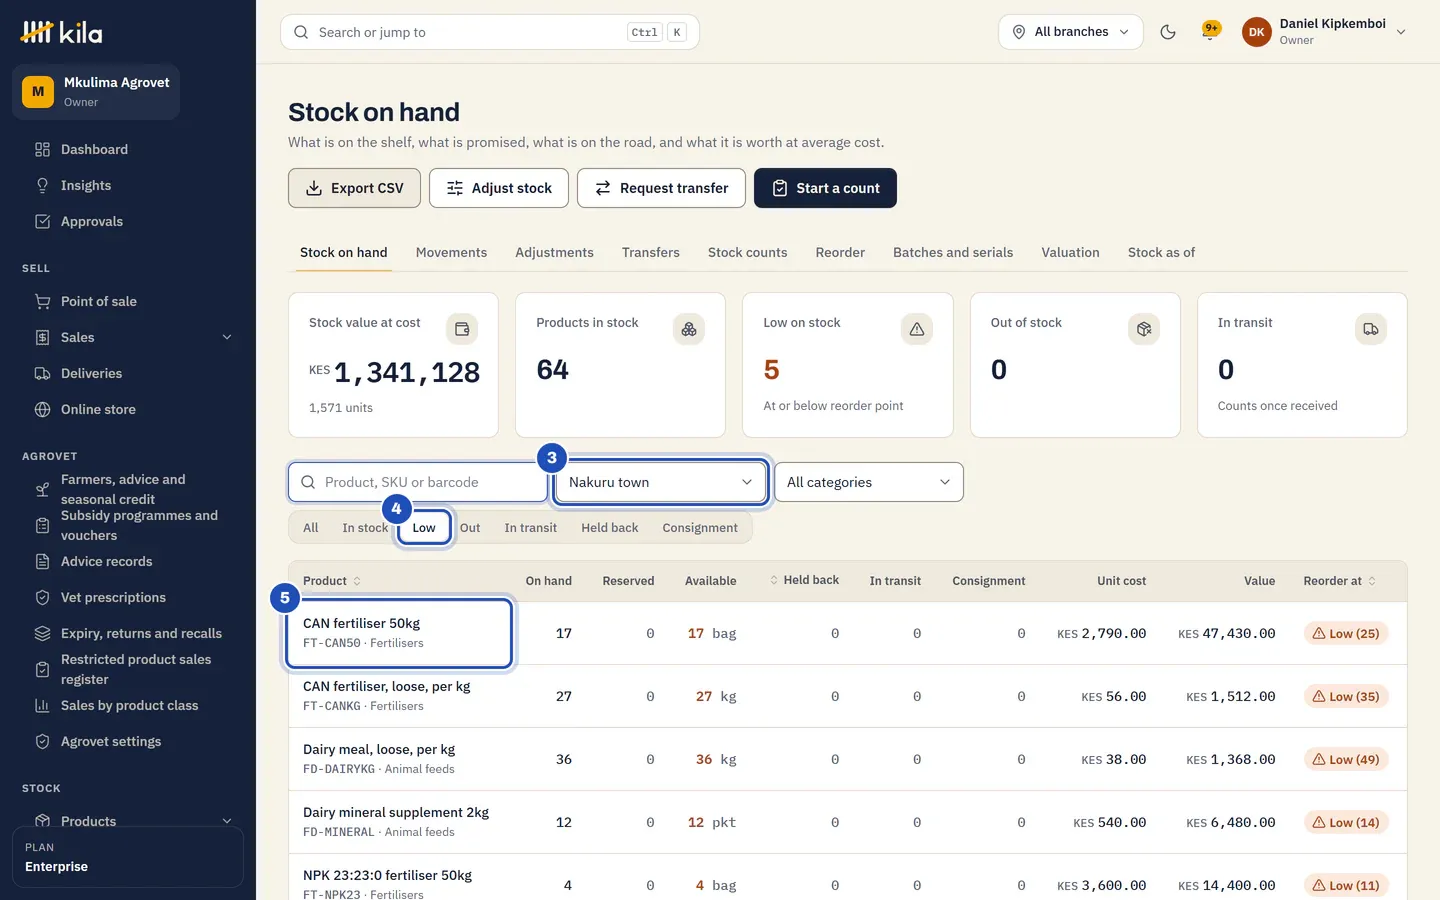Click the Kila logo

pos(61,32)
